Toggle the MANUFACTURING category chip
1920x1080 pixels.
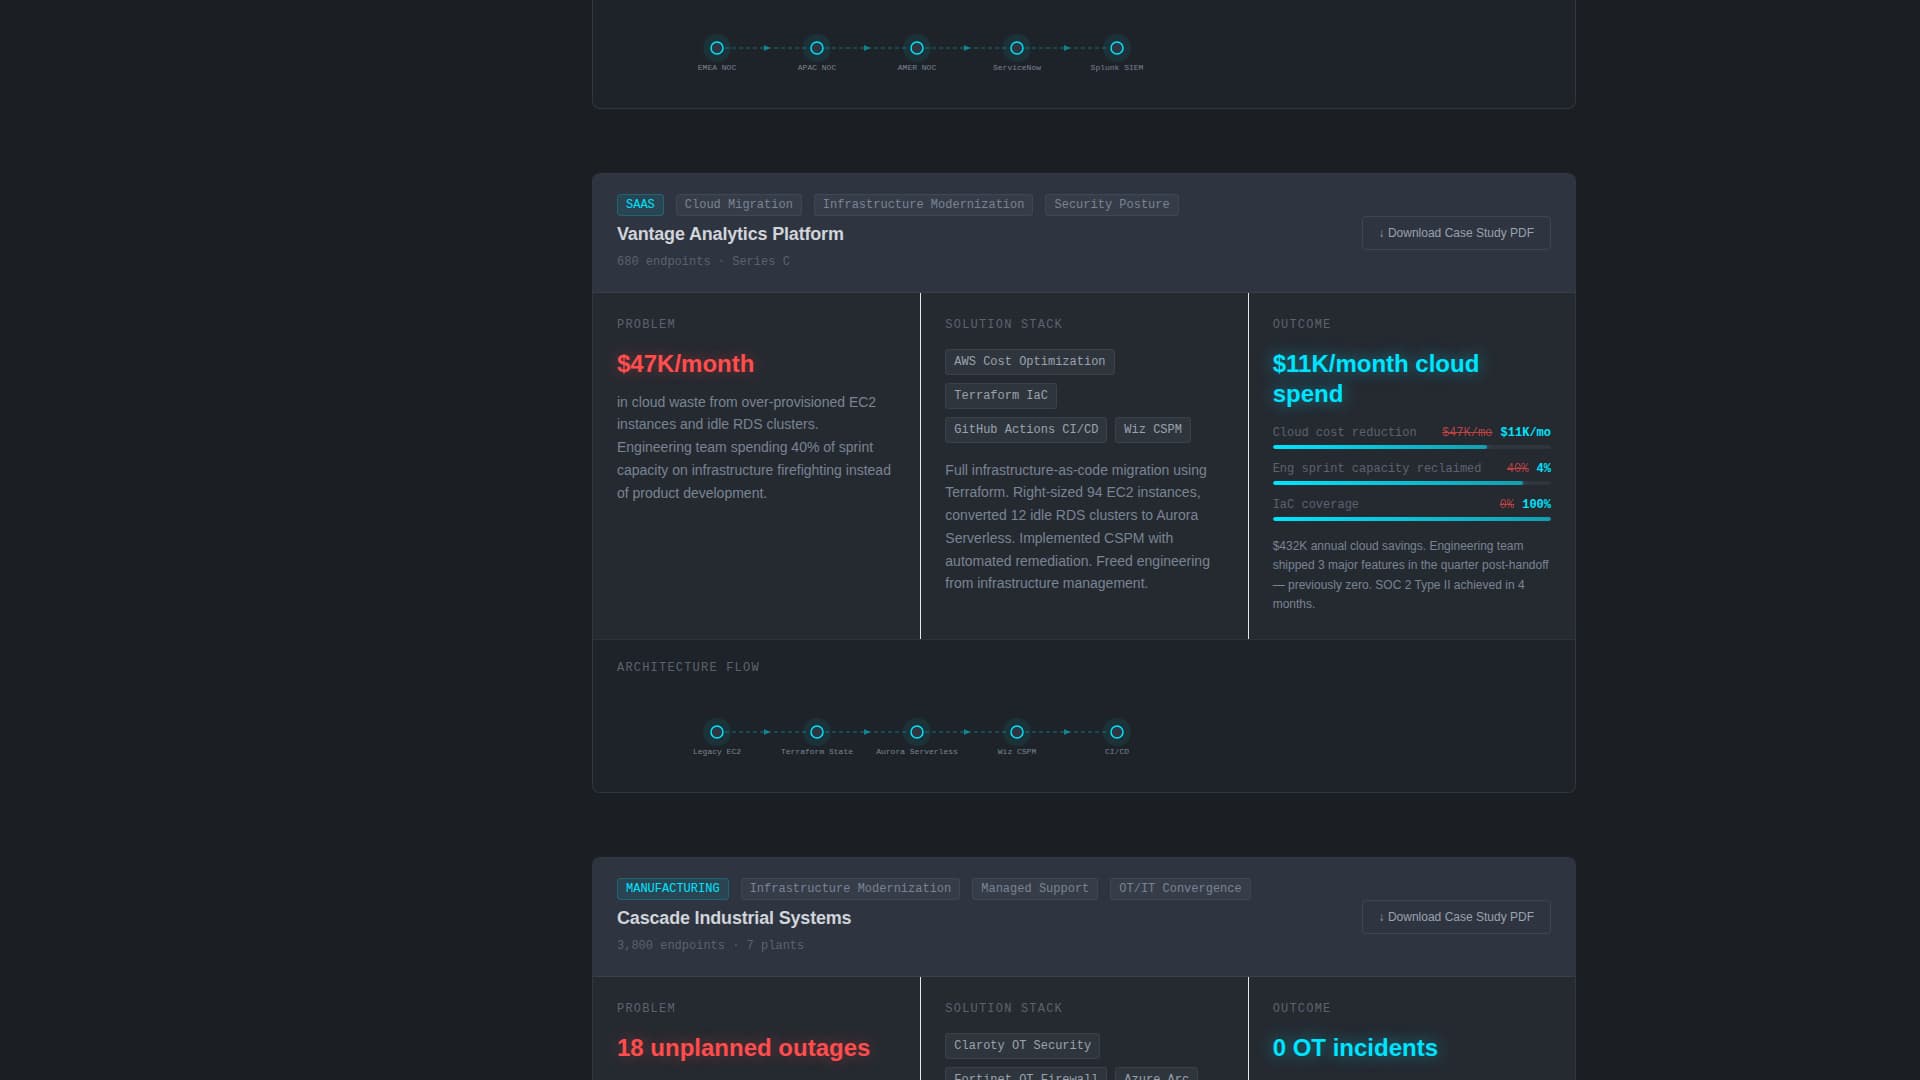pos(673,888)
